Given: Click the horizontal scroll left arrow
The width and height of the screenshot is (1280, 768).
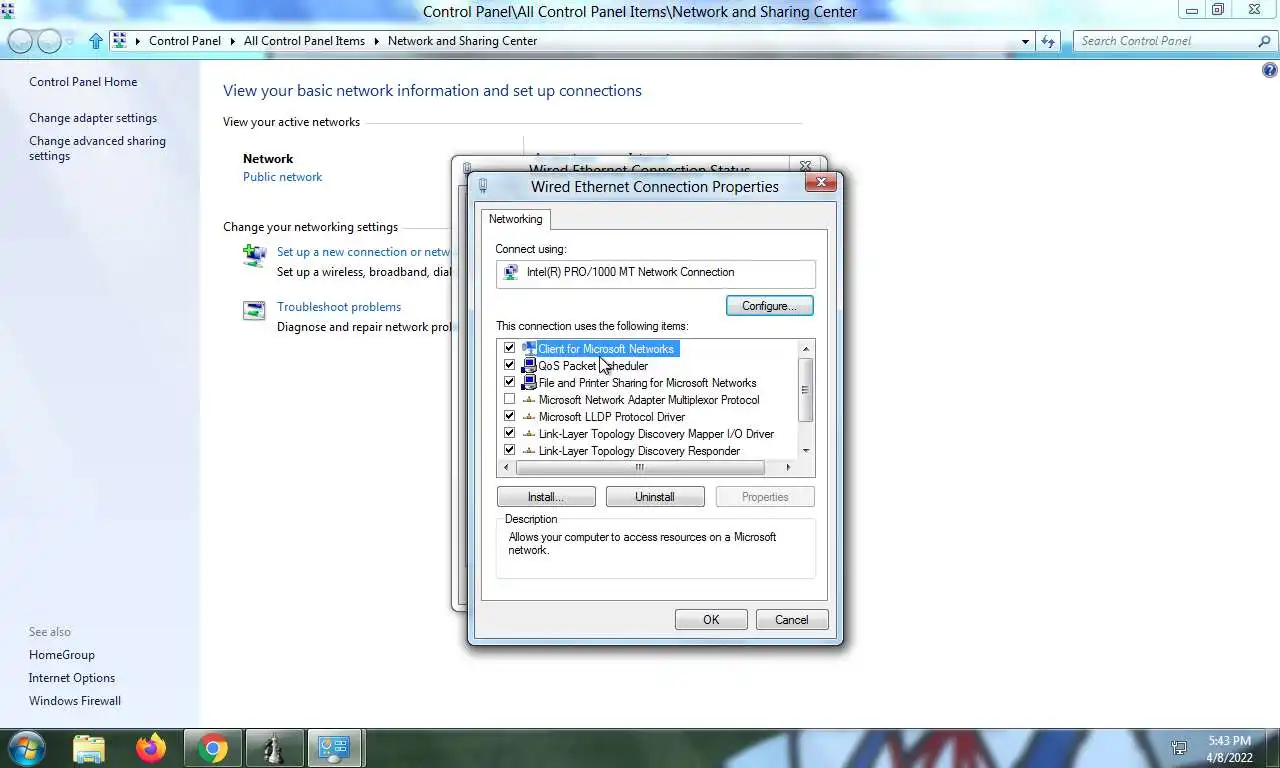Looking at the screenshot, I should pyautogui.click(x=506, y=467).
